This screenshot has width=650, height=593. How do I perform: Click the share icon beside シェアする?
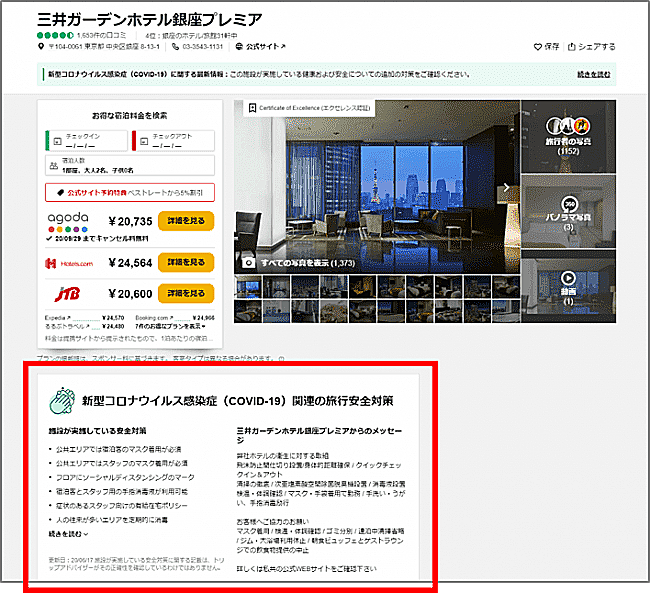point(572,46)
